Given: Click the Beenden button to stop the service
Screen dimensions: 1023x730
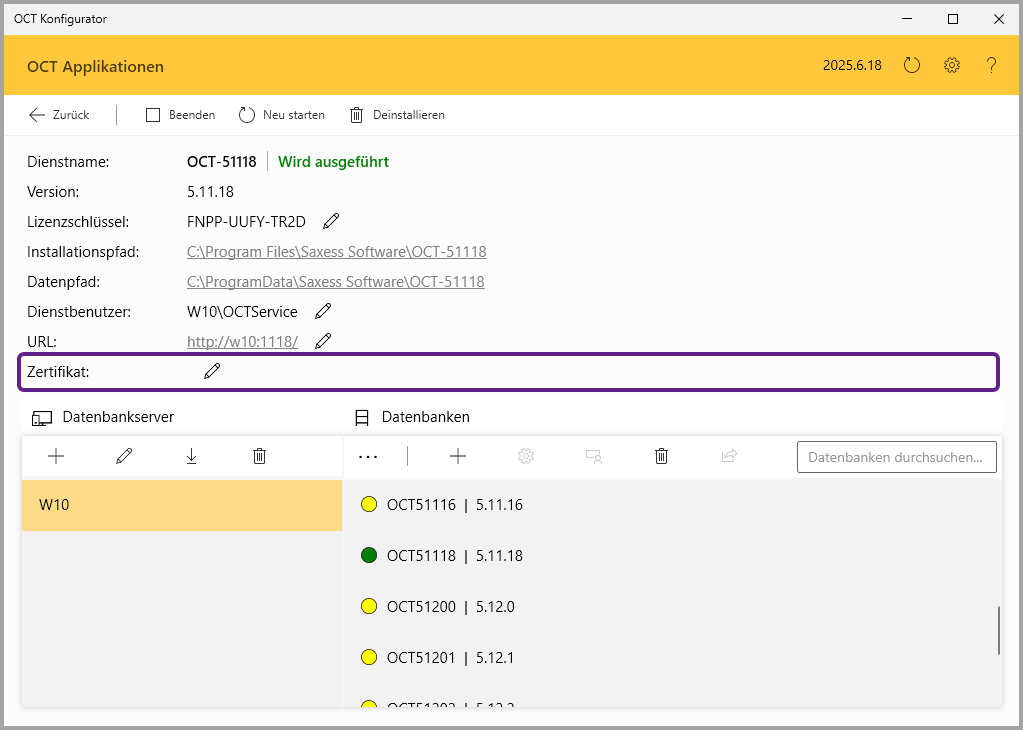Looking at the screenshot, I should click(180, 115).
